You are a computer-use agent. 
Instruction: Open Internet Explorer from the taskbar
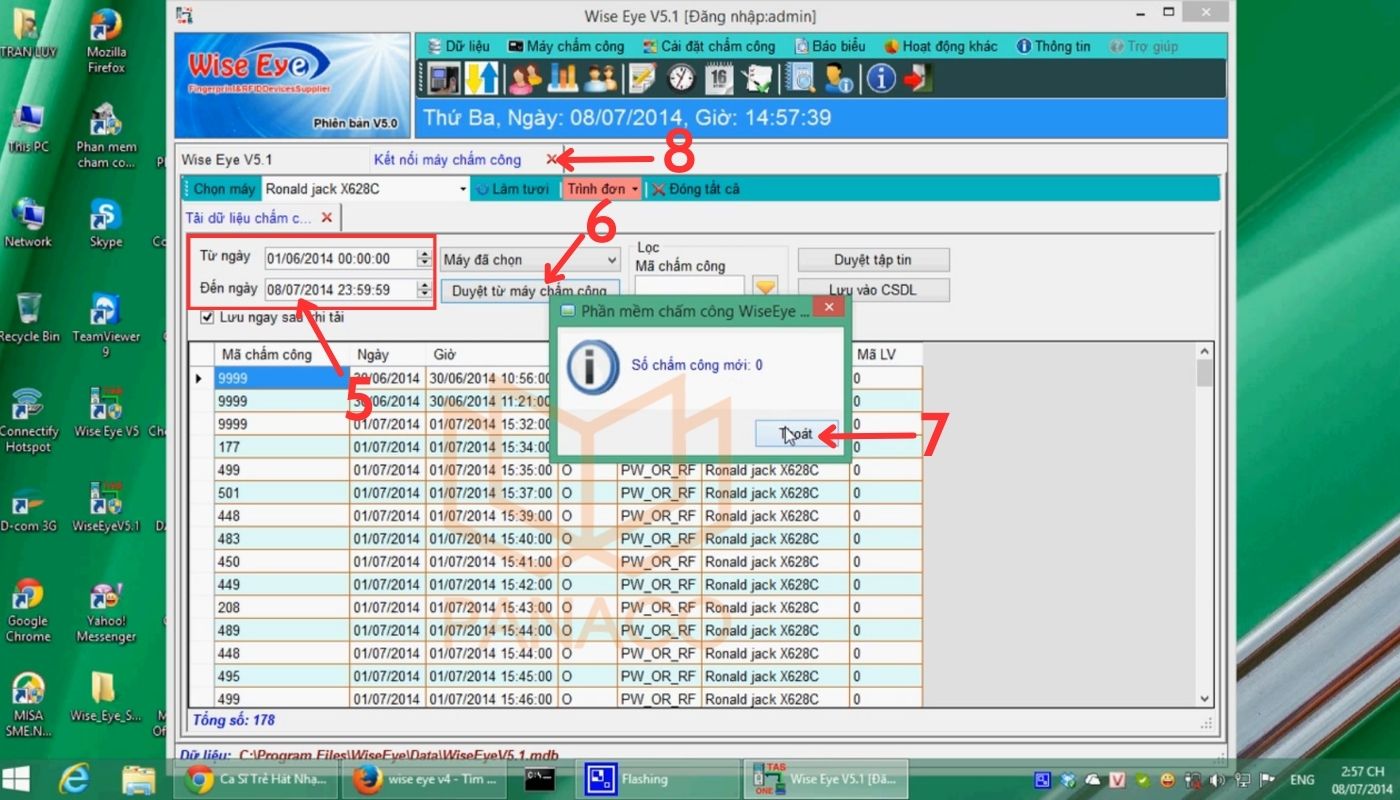point(74,779)
